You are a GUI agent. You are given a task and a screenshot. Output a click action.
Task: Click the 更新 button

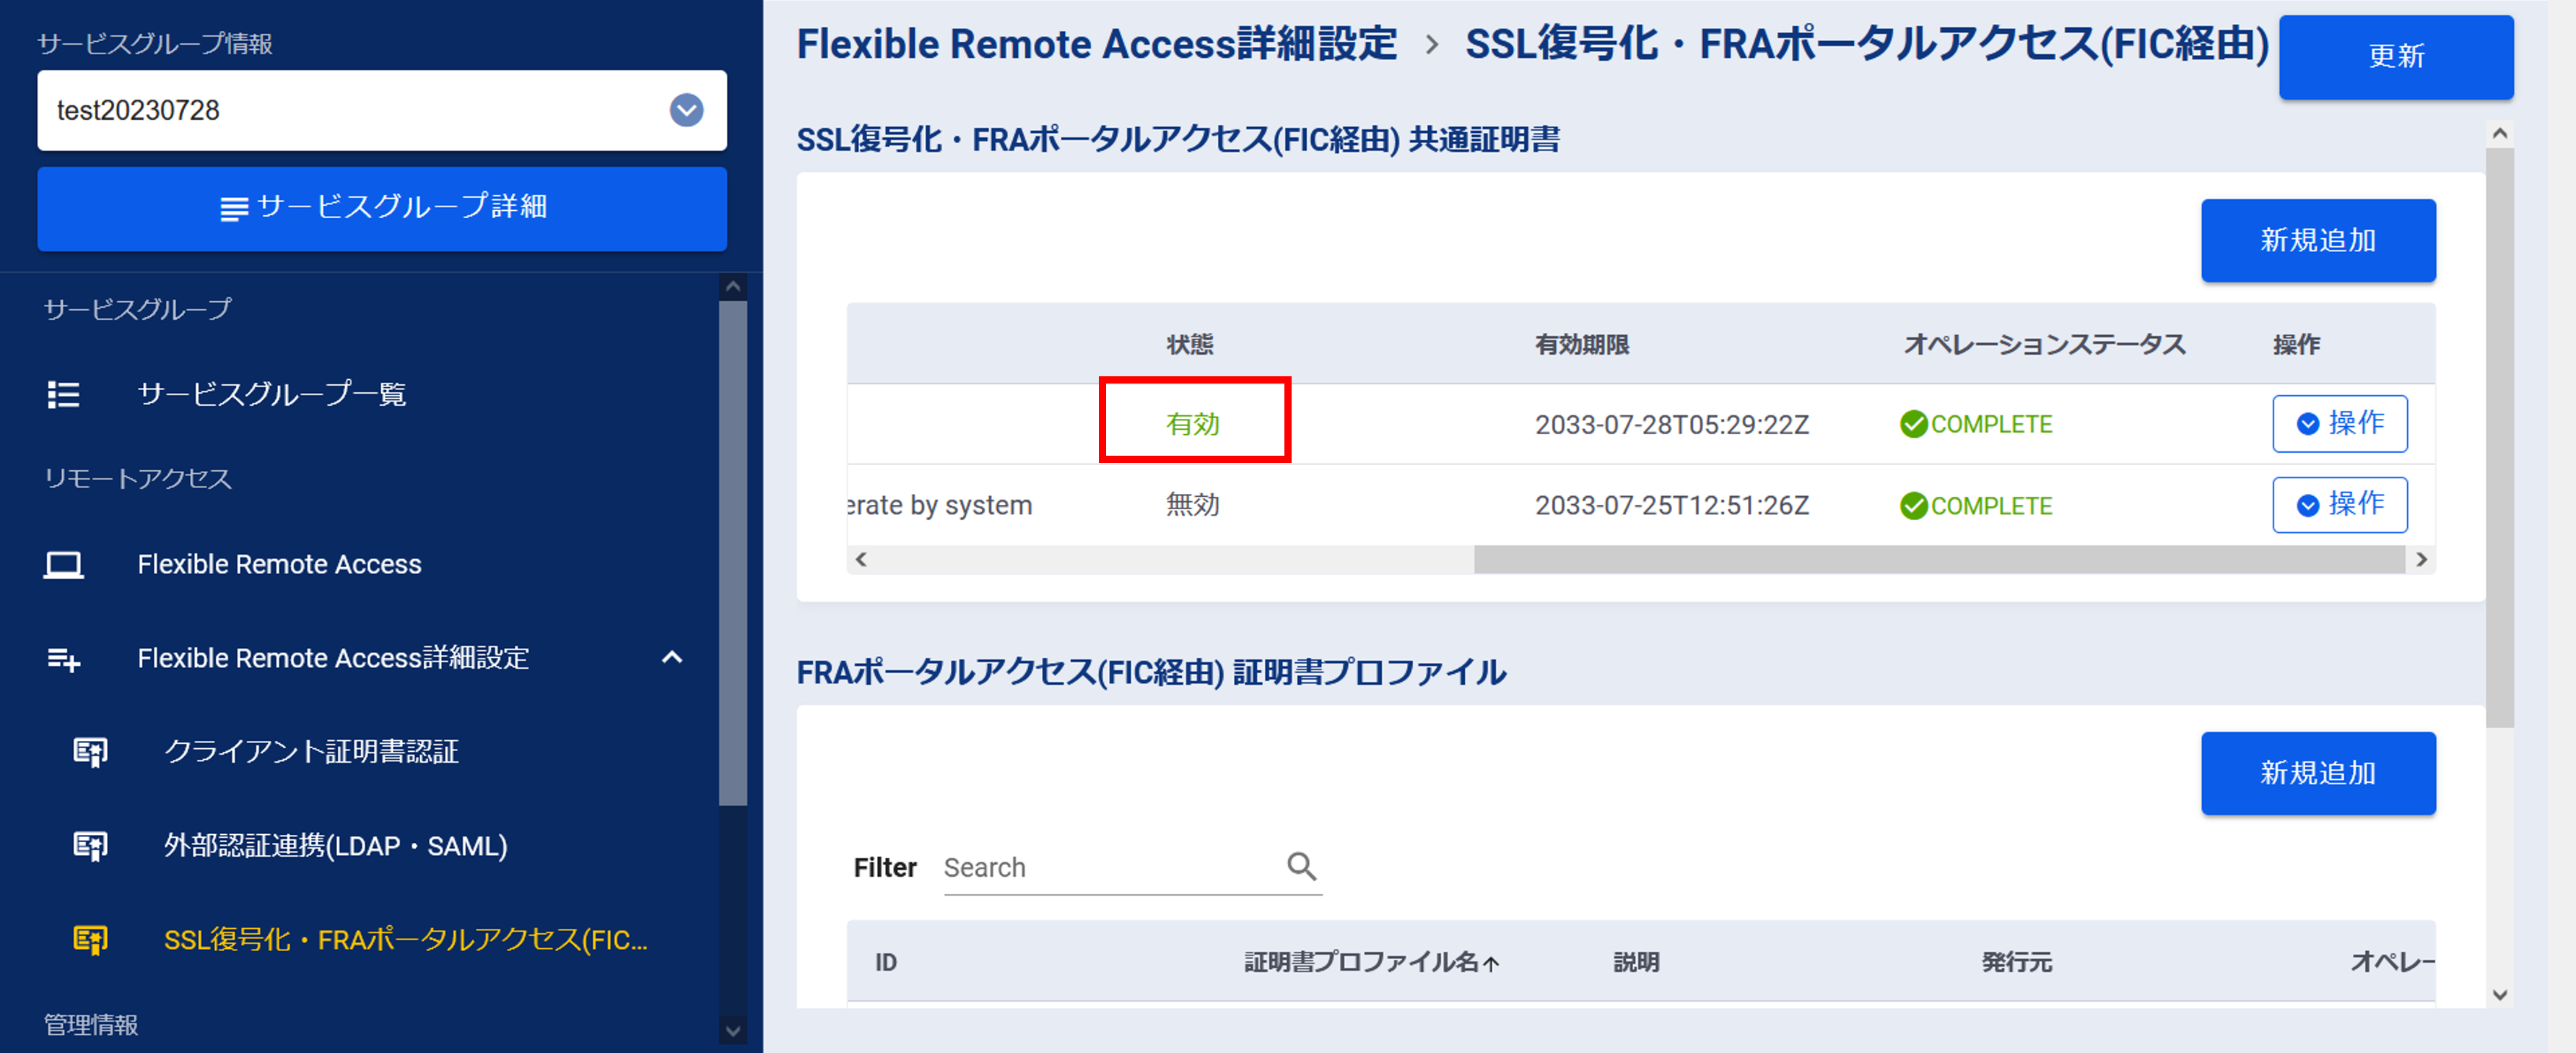[x=2395, y=57]
